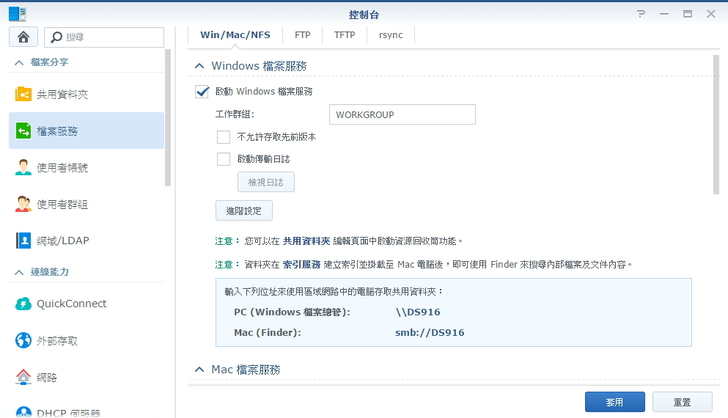Collapse the 連線能力 sidebar section
The height and width of the screenshot is (418, 728).
click(x=19, y=272)
